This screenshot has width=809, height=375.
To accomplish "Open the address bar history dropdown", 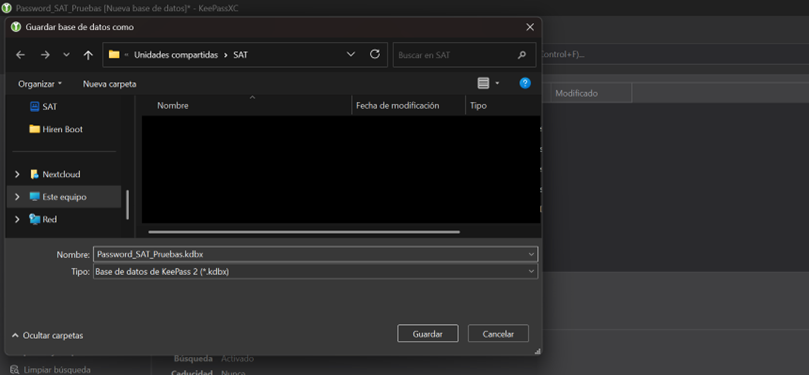I will [351, 55].
